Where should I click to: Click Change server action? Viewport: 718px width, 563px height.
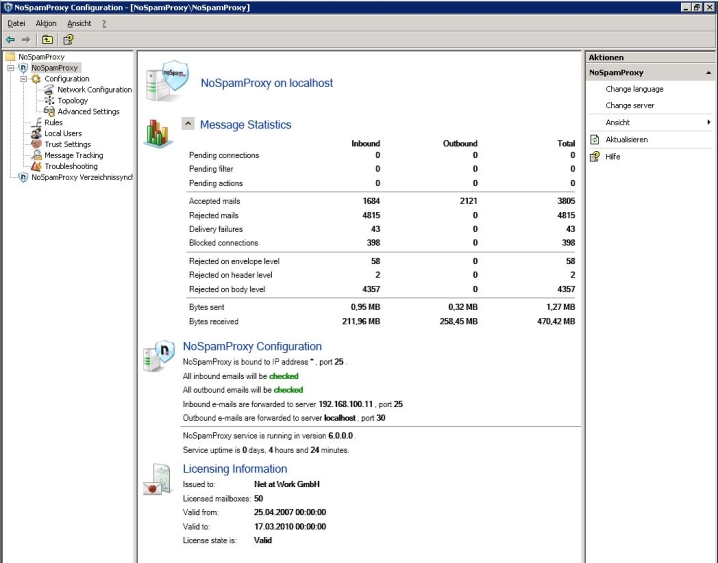click(629, 105)
